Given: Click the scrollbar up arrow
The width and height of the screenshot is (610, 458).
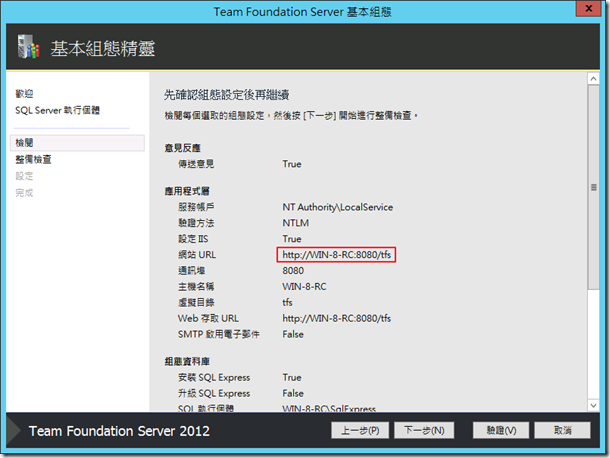Looking at the screenshot, I should click(593, 79).
